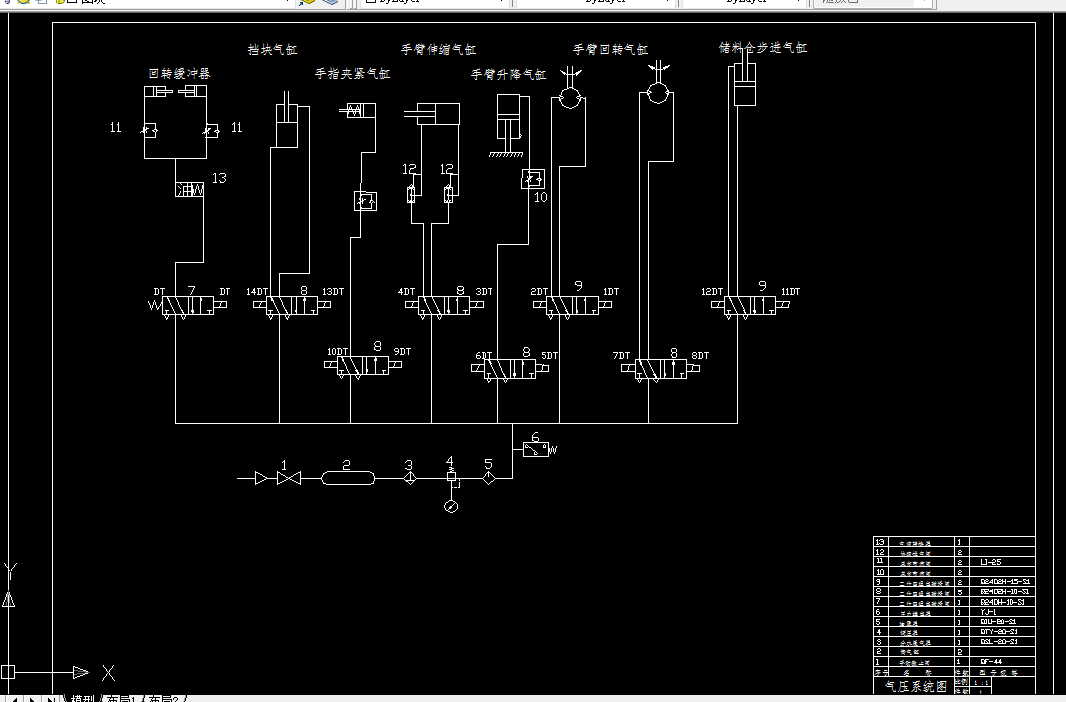1066x702 pixels.
Task: Select the UCS X-axis arrow icon
Action: [81, 673]
